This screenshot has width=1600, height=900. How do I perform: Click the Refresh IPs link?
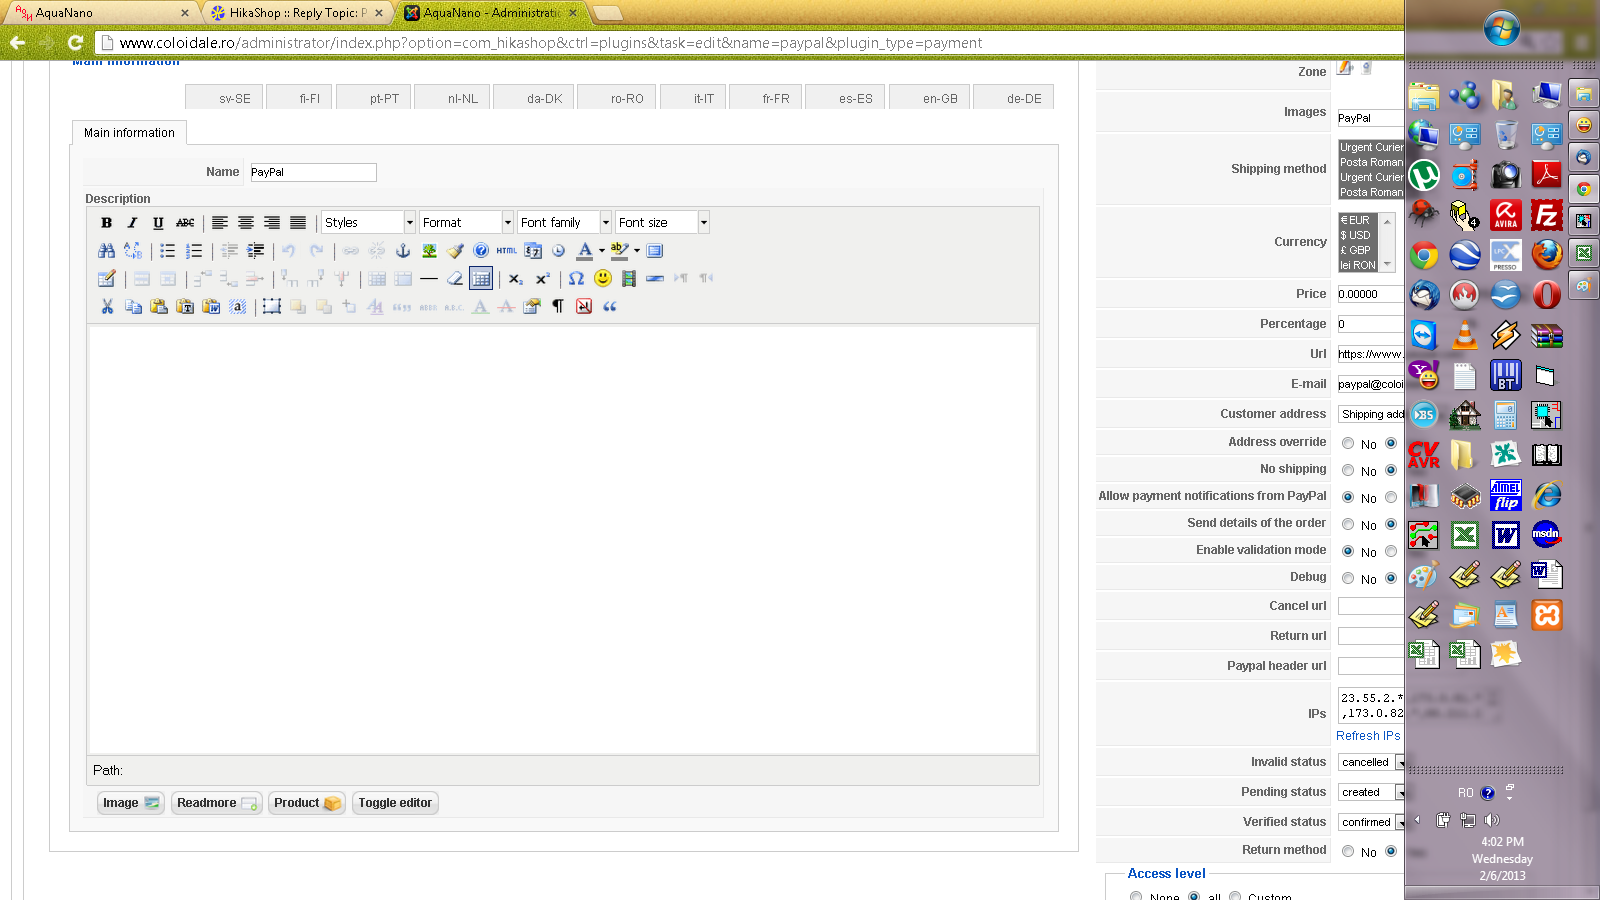point(1368,736)
